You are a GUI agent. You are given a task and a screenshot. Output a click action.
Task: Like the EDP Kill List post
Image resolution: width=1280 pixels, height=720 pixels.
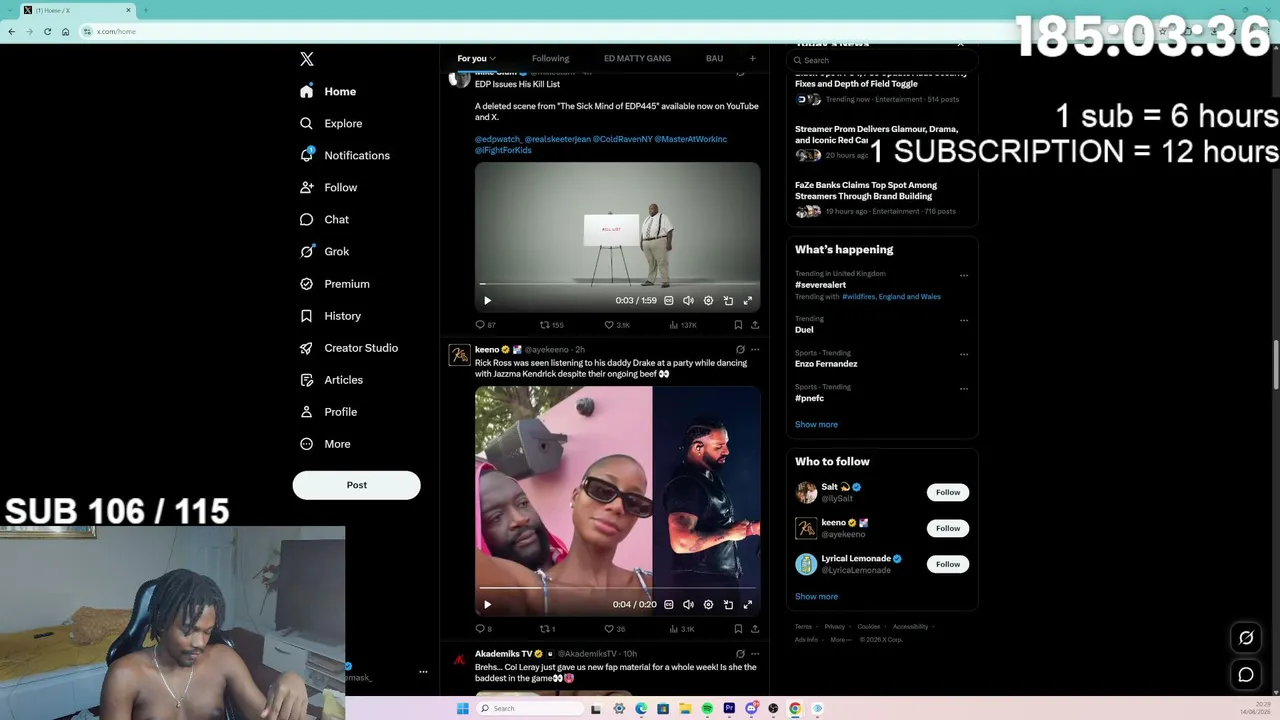617,325
